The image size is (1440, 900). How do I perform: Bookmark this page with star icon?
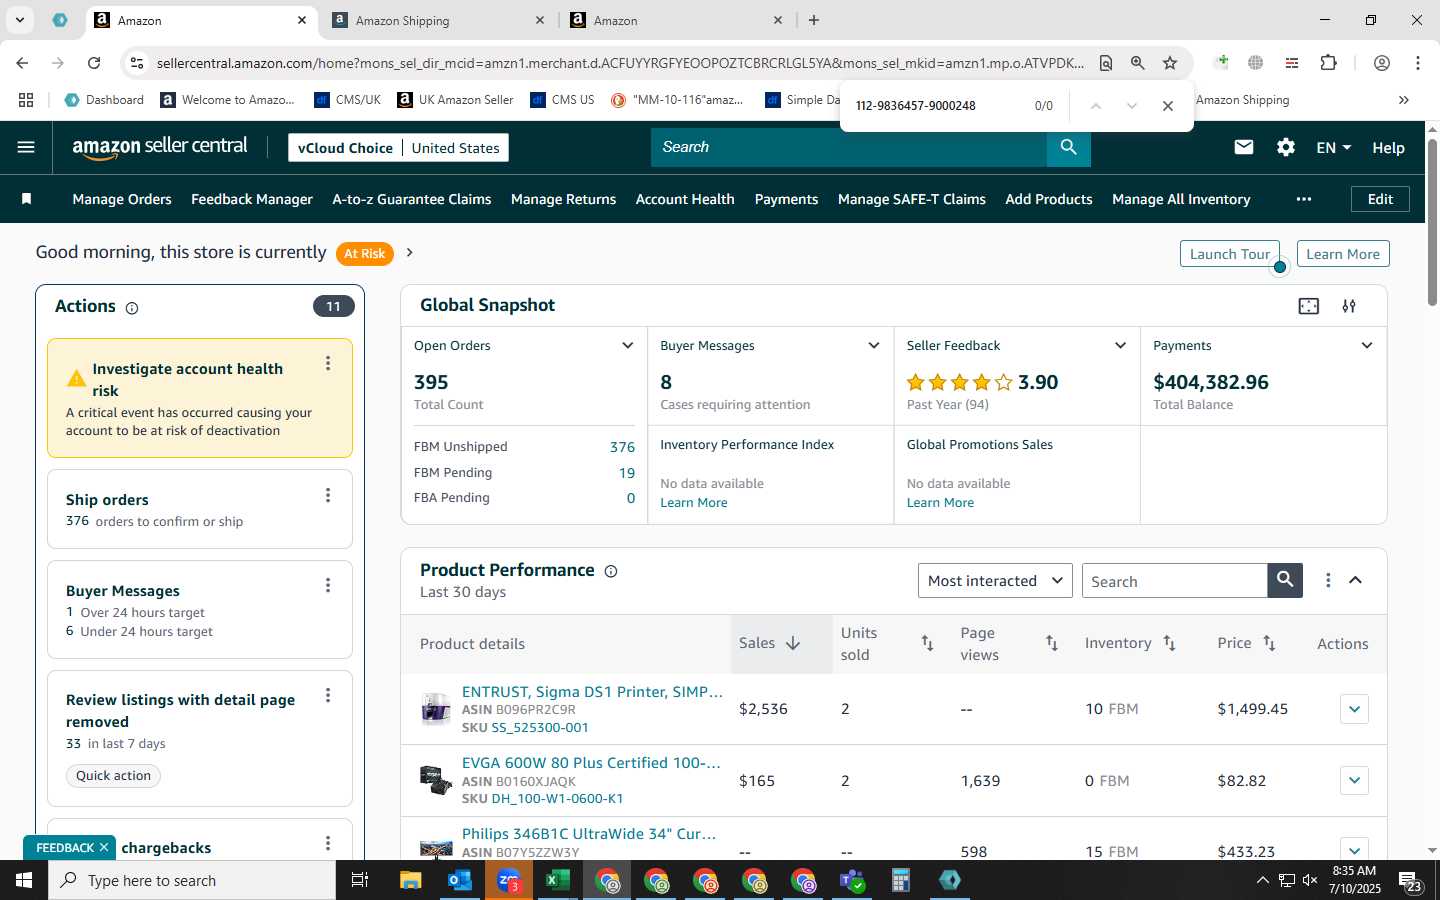(1170, 63)
